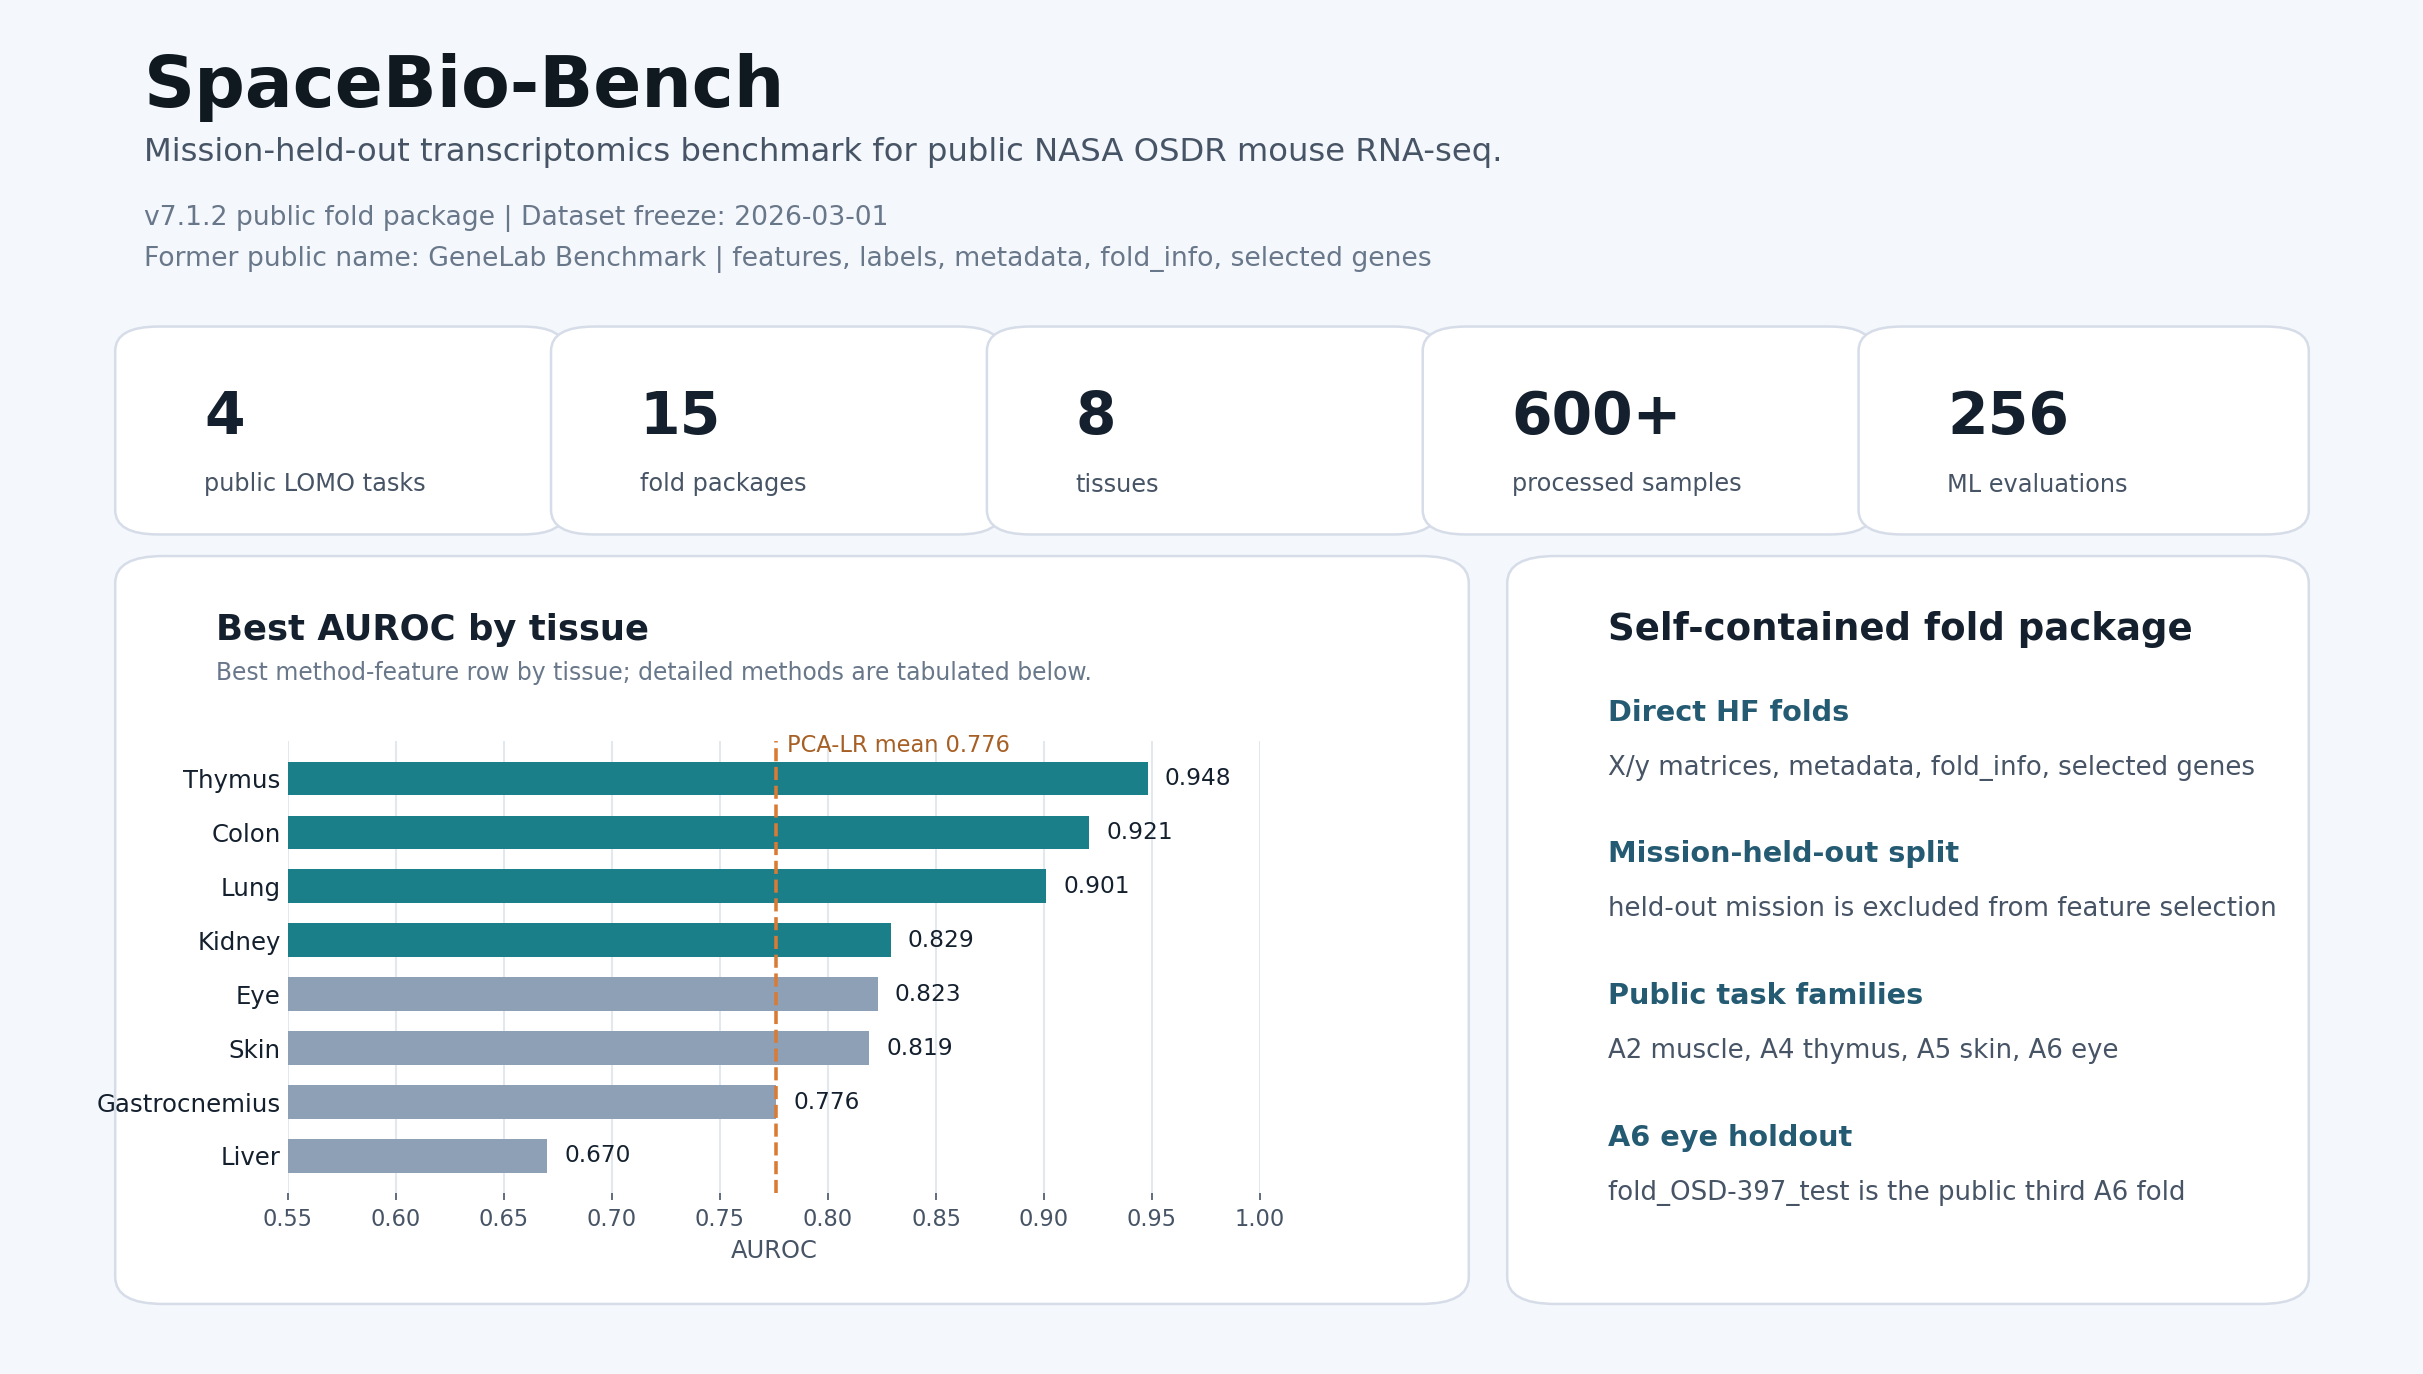Click the 0.90 x-axis tick label
2423x1374 pixels.
pyautogui.click(x=1044, y=1218)
